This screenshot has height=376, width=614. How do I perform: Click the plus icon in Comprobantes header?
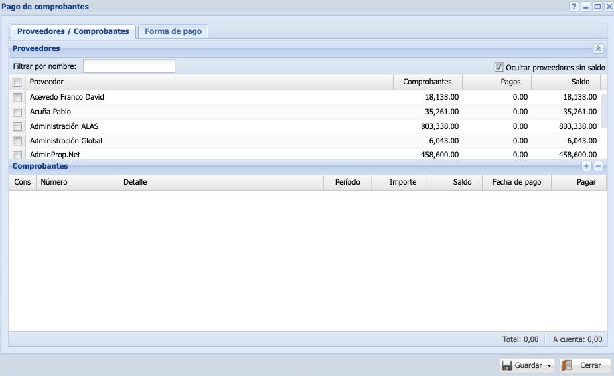click(x=586, y=166)
